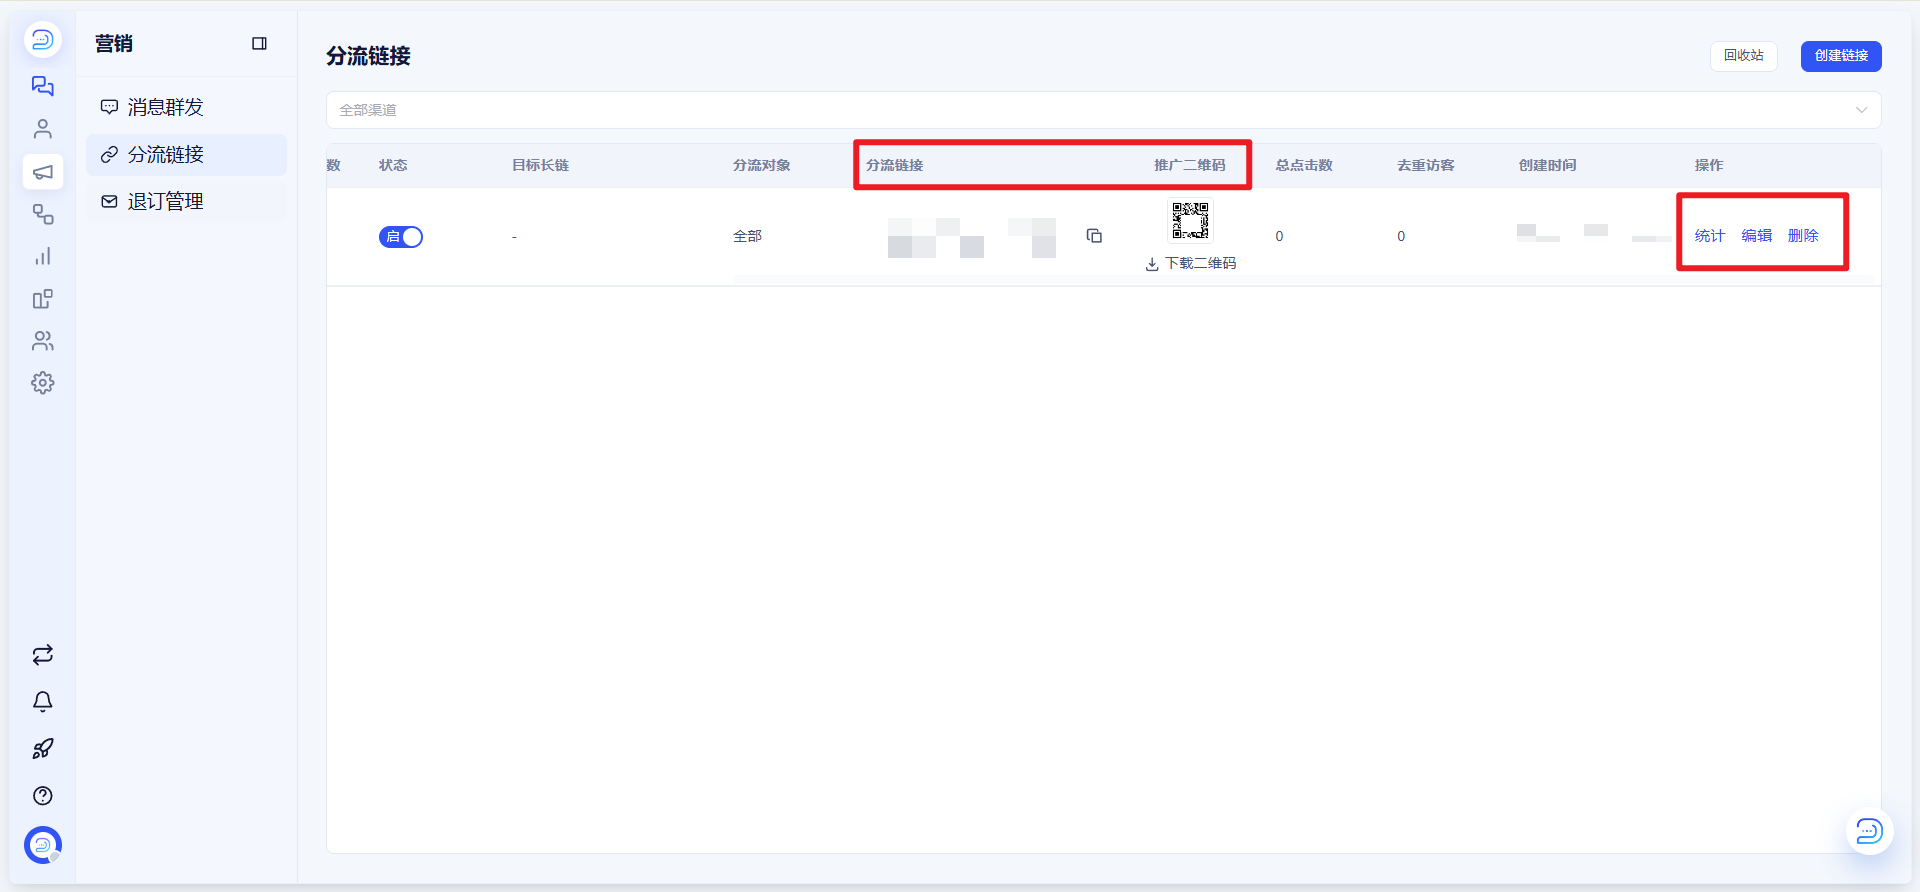Open the team members icon in sidebar
The height and width of the screenshot is (892, 1920).
tap(42, 341)
